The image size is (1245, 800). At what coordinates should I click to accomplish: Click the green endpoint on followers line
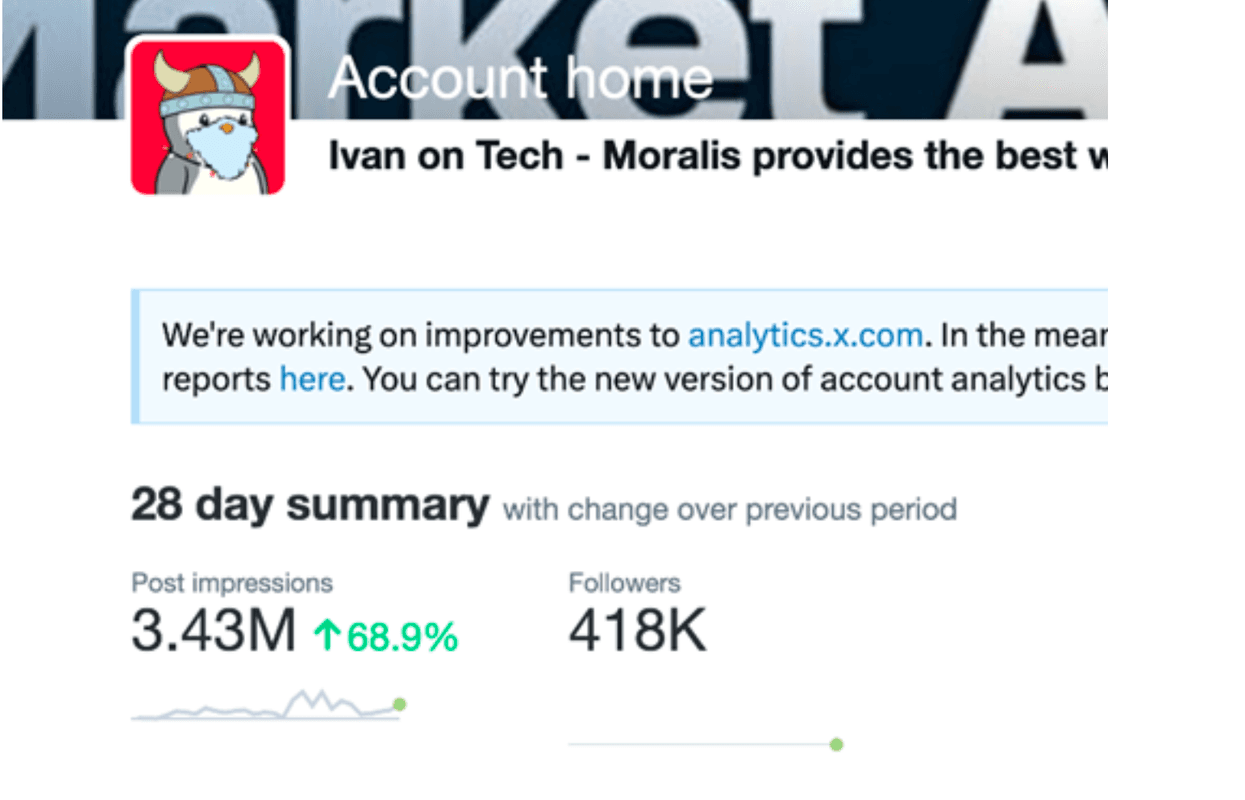click(837, 744)
